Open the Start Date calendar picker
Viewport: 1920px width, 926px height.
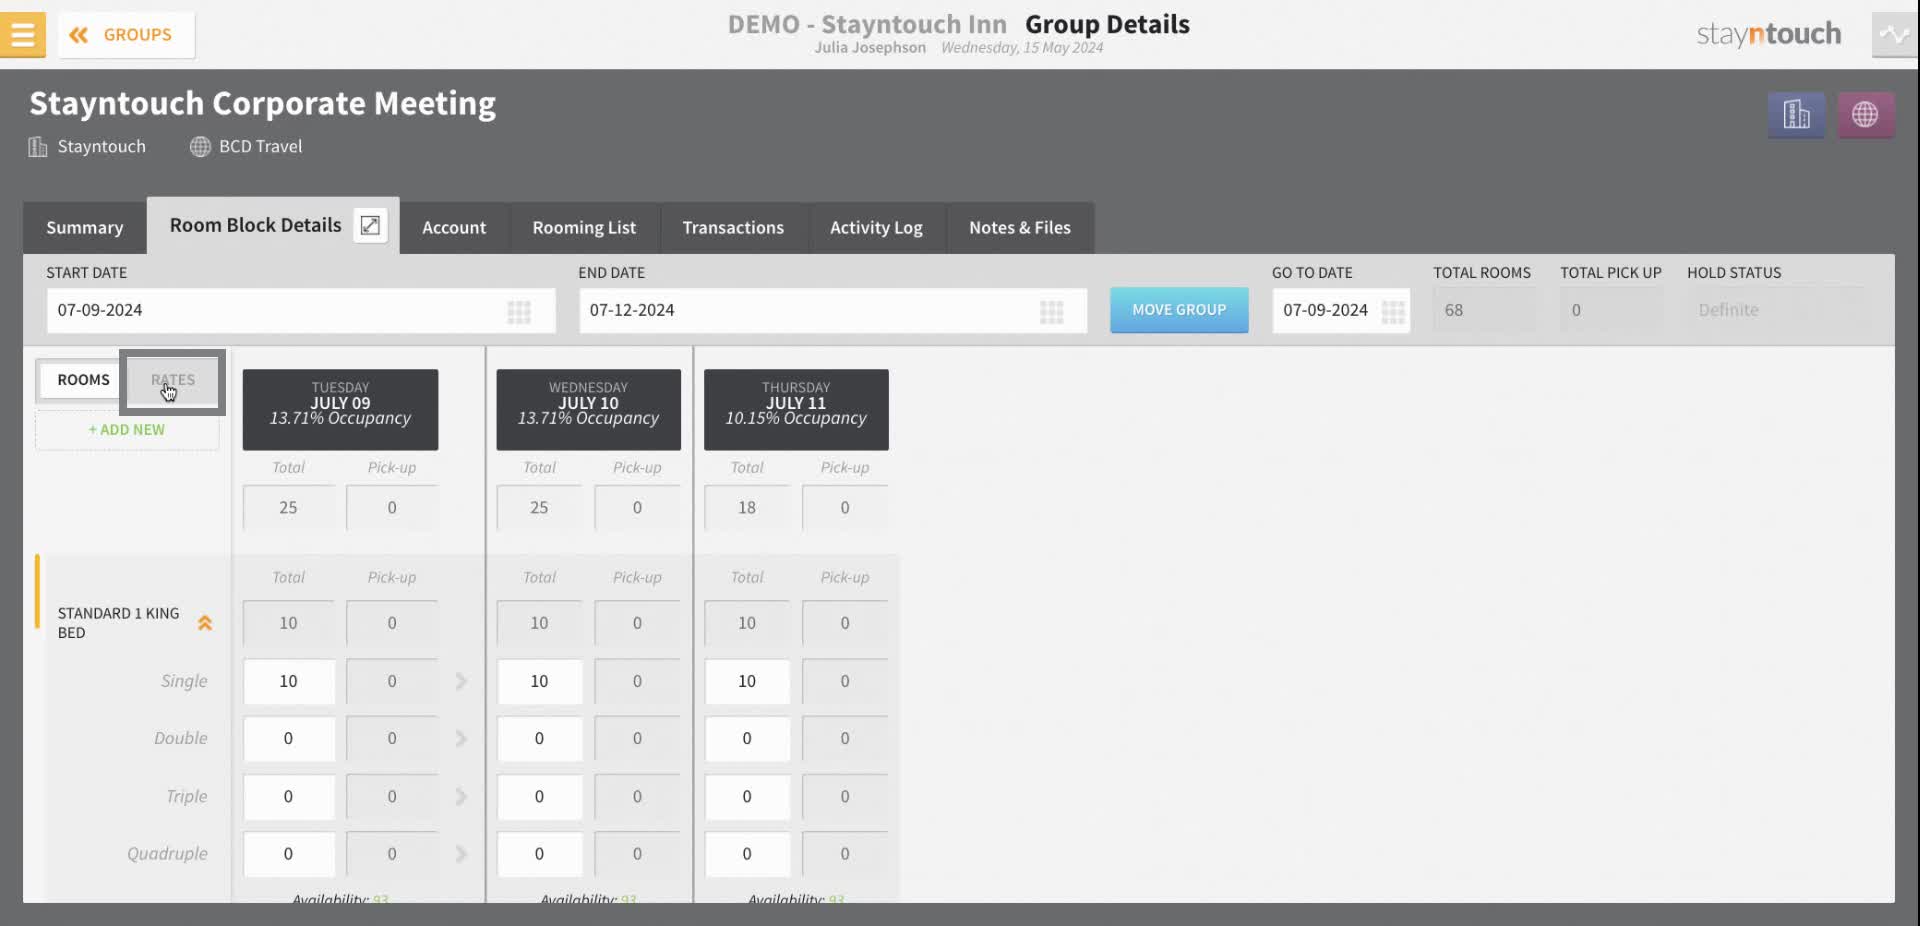click(519, 312)
